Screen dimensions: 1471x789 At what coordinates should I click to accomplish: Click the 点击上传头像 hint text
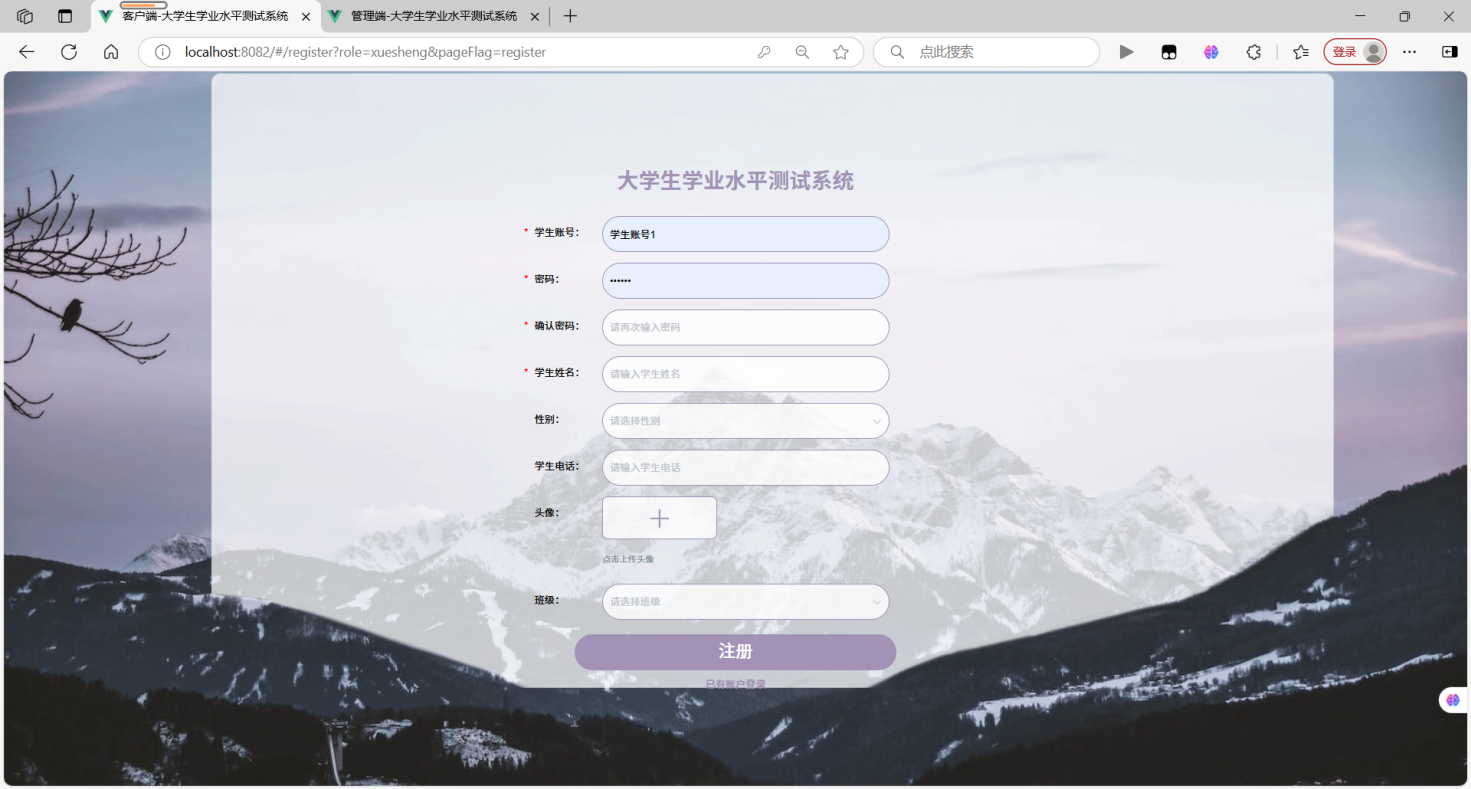click(x=628, y=559)
